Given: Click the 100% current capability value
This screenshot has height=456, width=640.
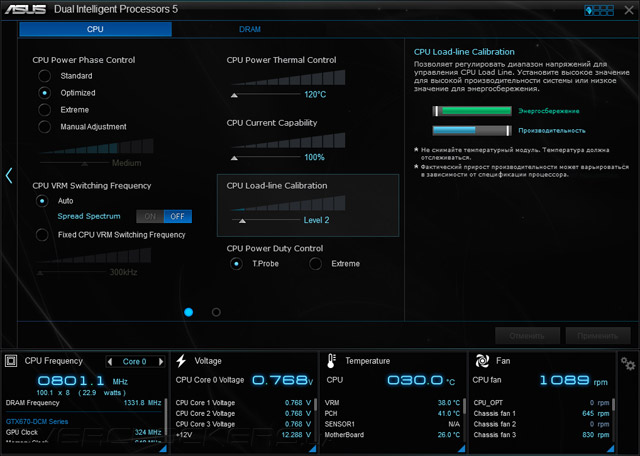Looking at the screenshot, I should pyautogui.click(x=314, y=158).
